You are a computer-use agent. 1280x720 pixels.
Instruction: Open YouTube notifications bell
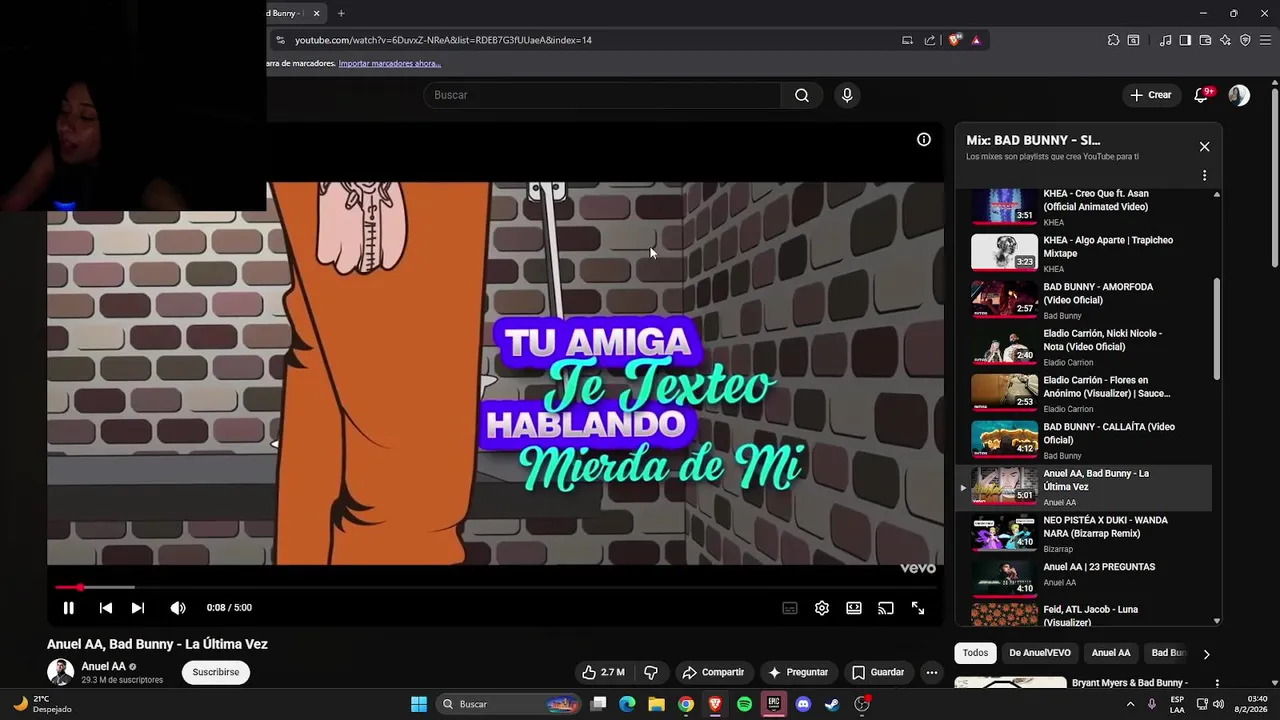pyautogui.click(x=1202, y=95)
